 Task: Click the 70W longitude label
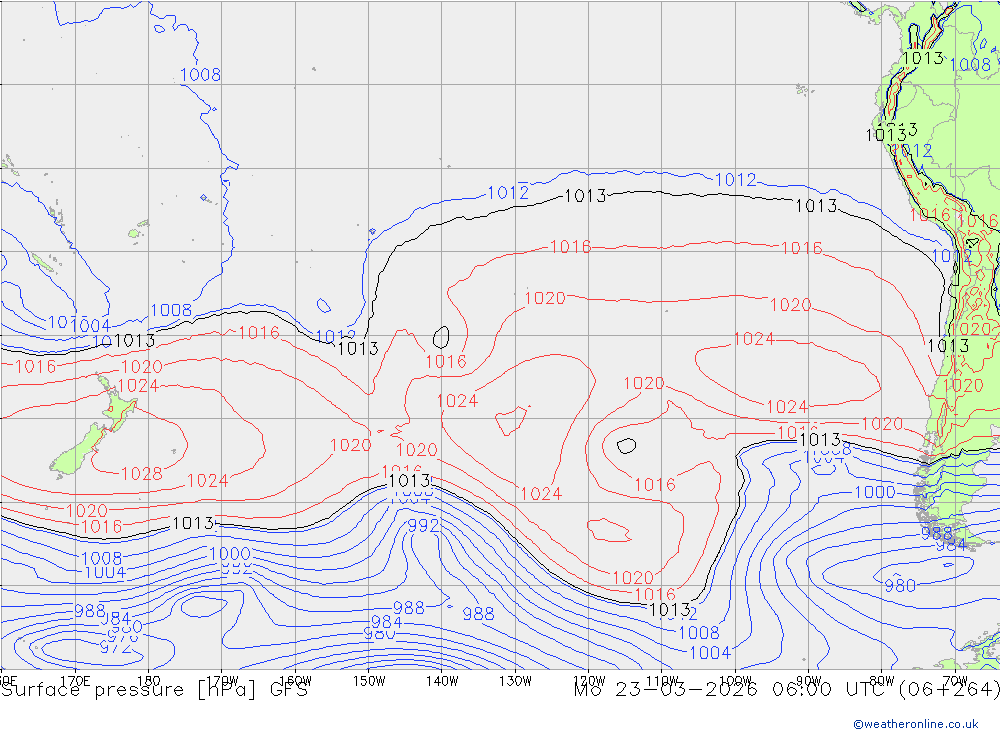(x=955, y=681)
